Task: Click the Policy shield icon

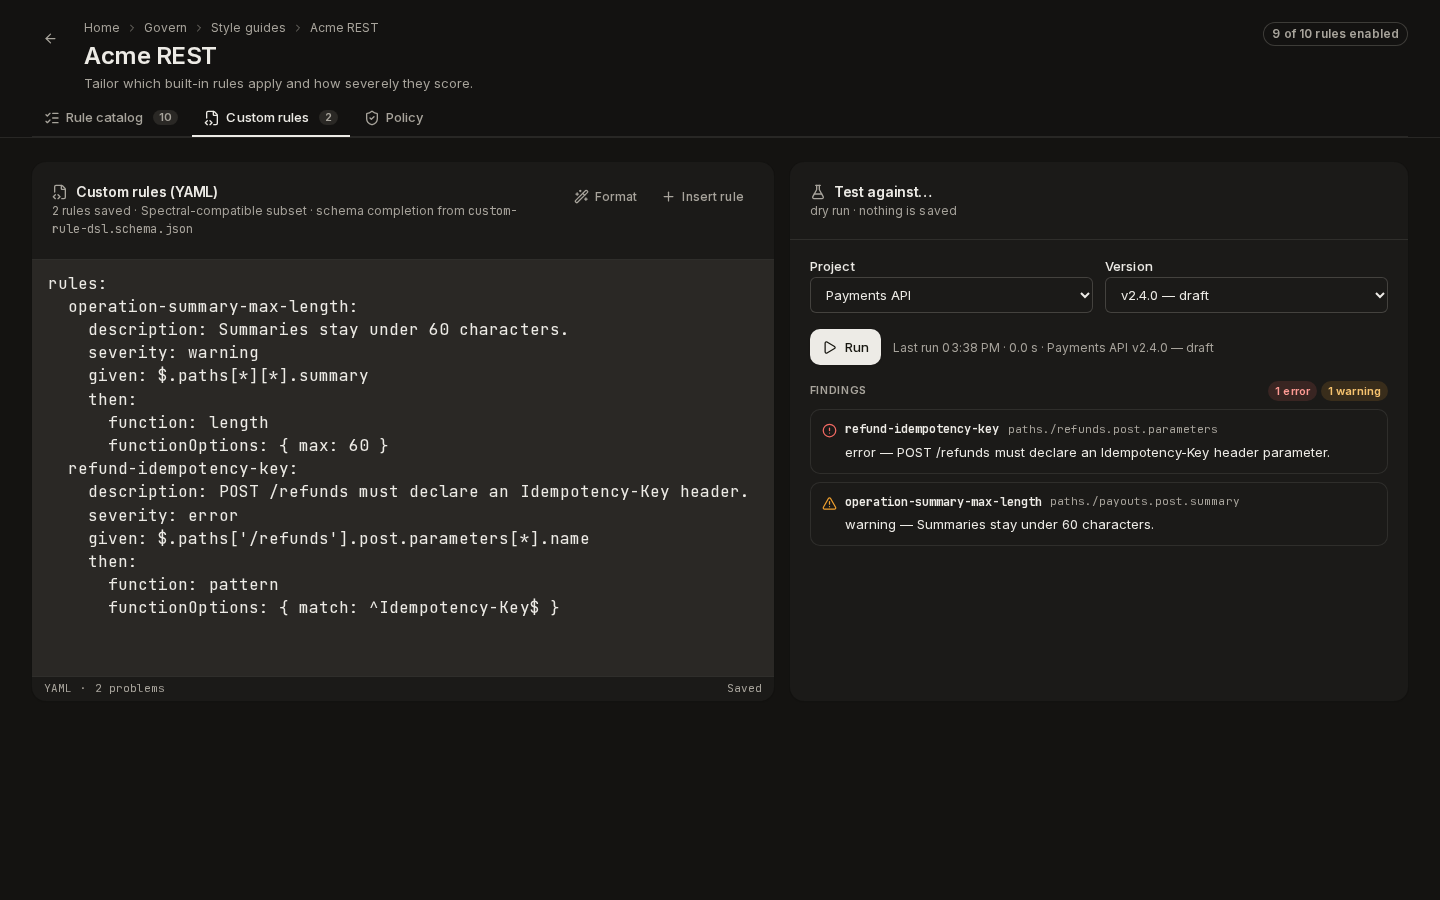Action: pyautogui.click(x=372, y=118)
